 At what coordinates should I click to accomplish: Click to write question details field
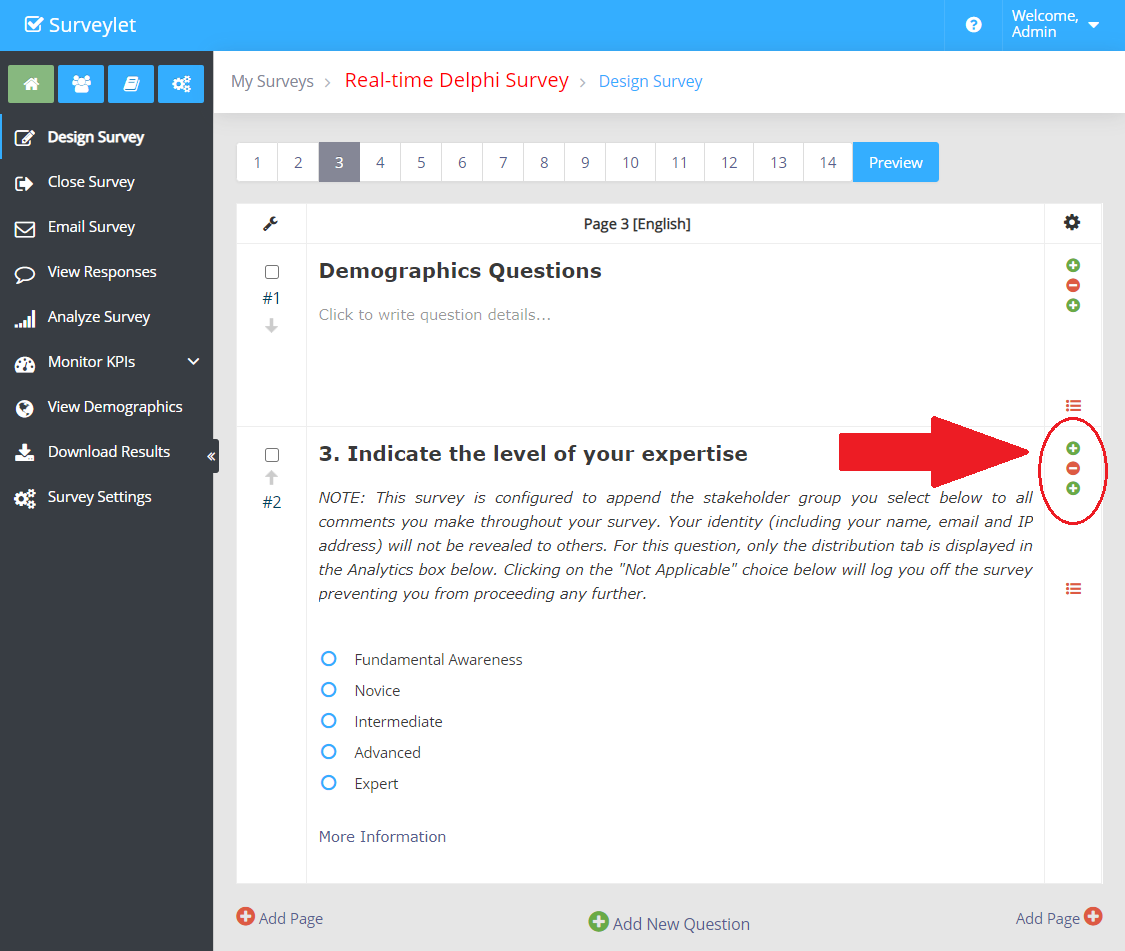[434, 315]
